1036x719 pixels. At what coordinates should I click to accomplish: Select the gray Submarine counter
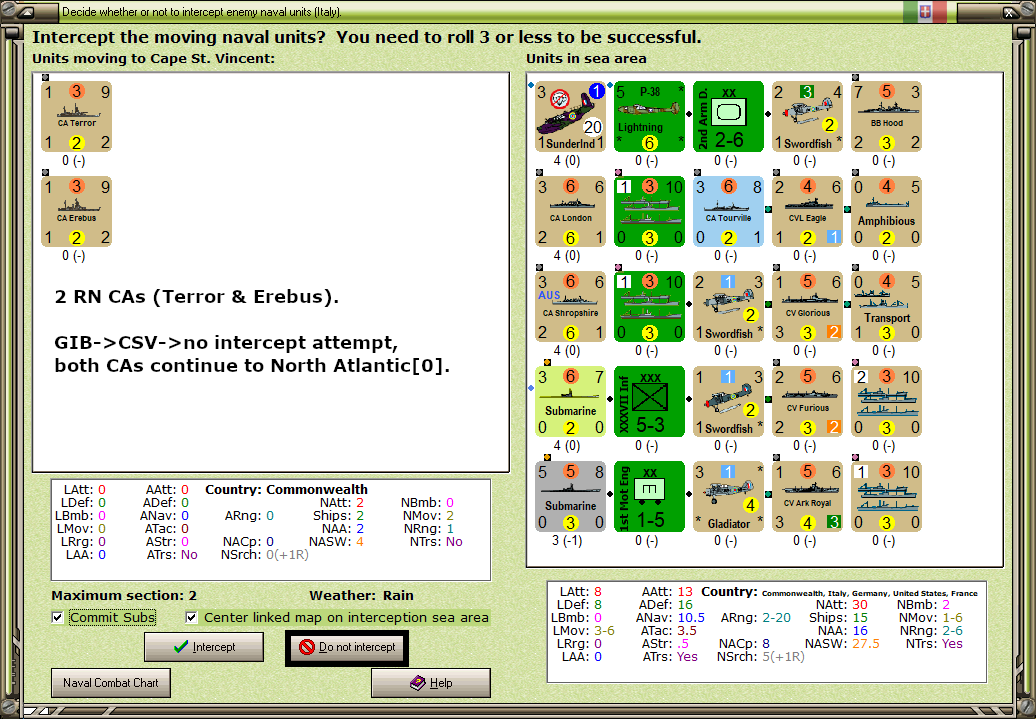[571, 497]
